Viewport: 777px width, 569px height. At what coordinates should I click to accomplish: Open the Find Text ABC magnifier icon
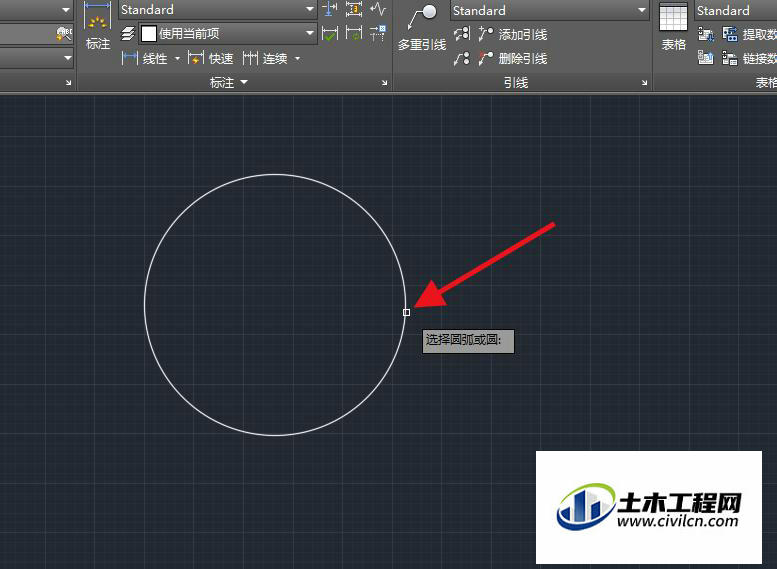pos(64,34)
